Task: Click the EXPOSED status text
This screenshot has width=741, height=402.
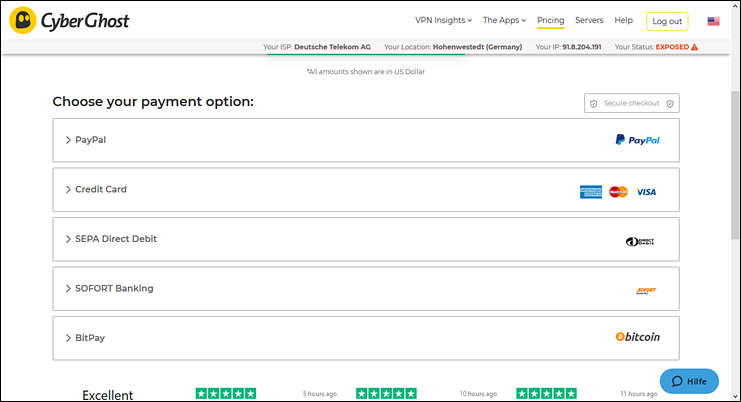Action: click(672, 47)
